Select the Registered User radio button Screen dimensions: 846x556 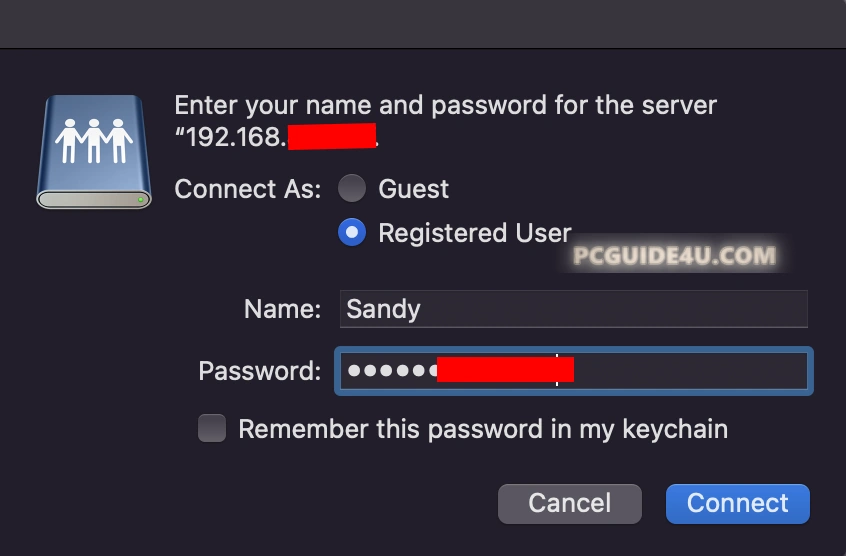point(352,233)
